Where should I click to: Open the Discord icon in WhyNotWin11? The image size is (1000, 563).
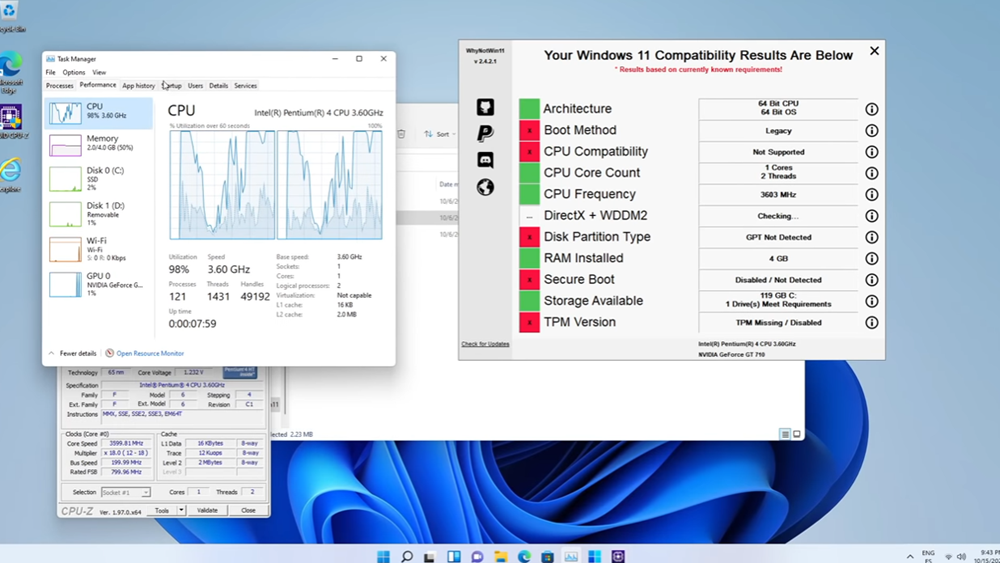(x=485, y=160)
